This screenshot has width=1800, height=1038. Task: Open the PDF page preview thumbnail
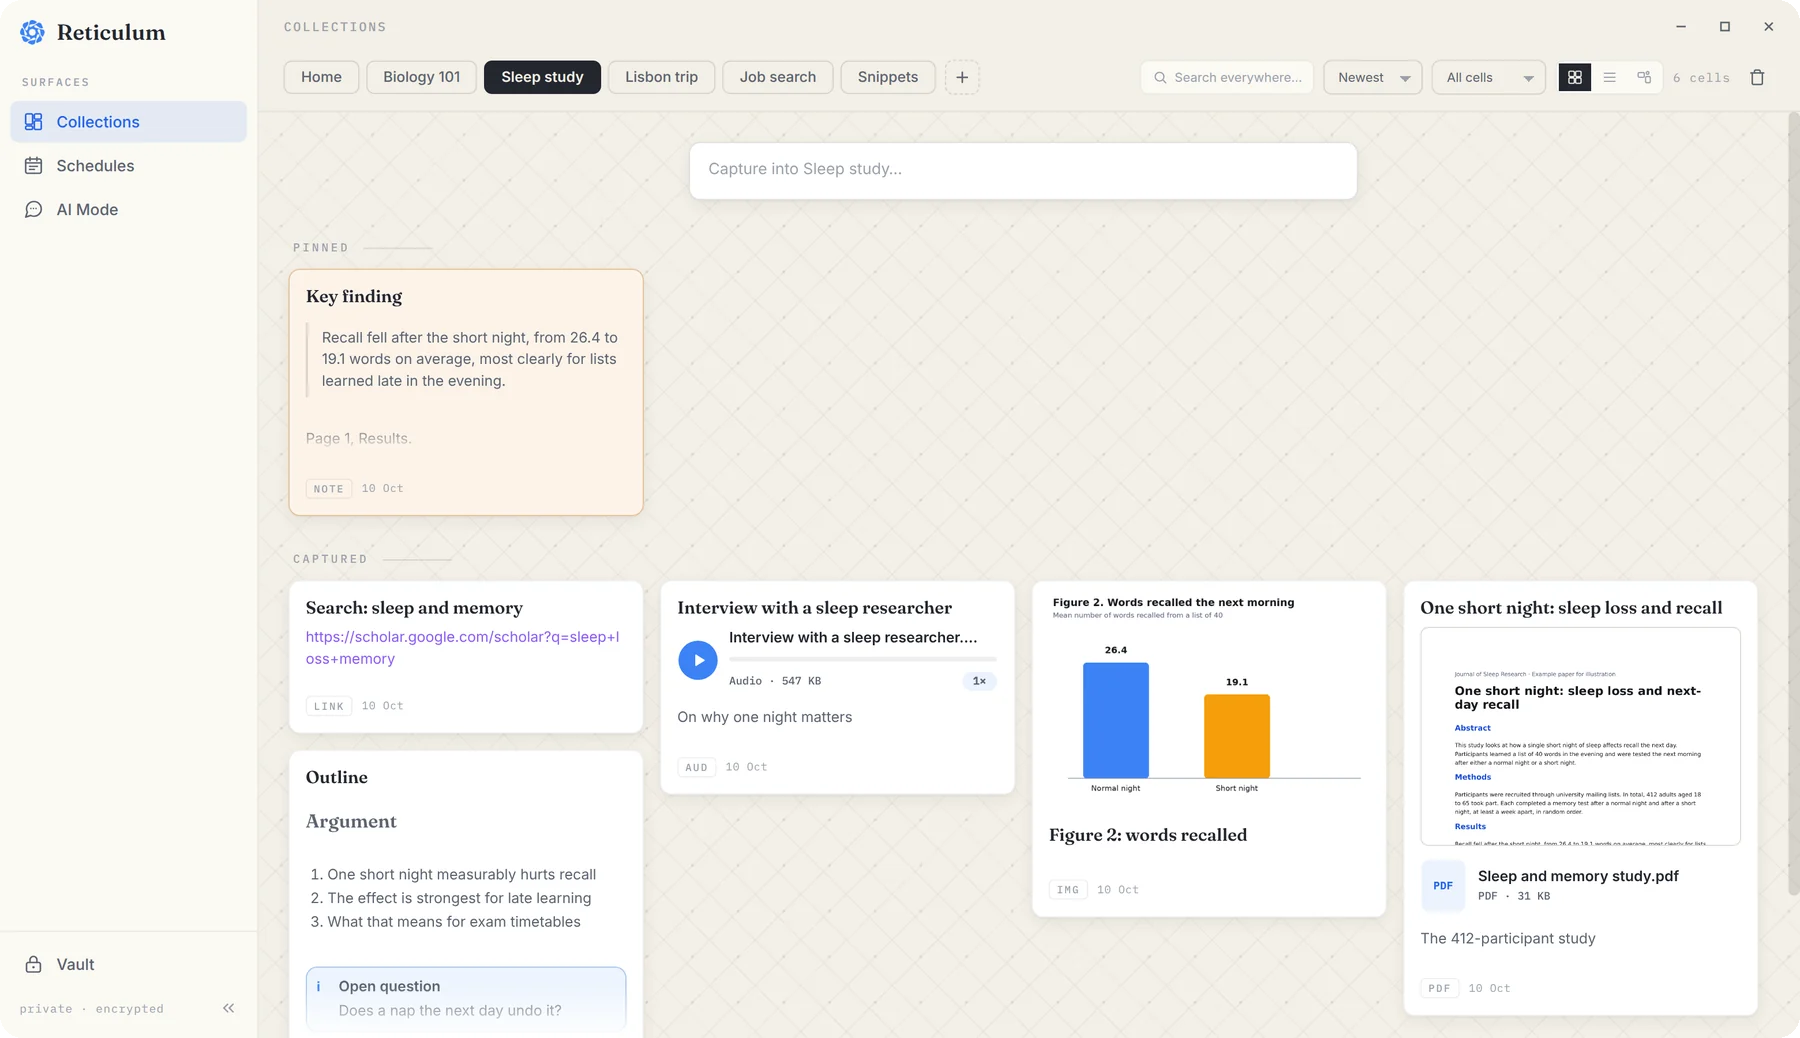[x=1580, y=736]
